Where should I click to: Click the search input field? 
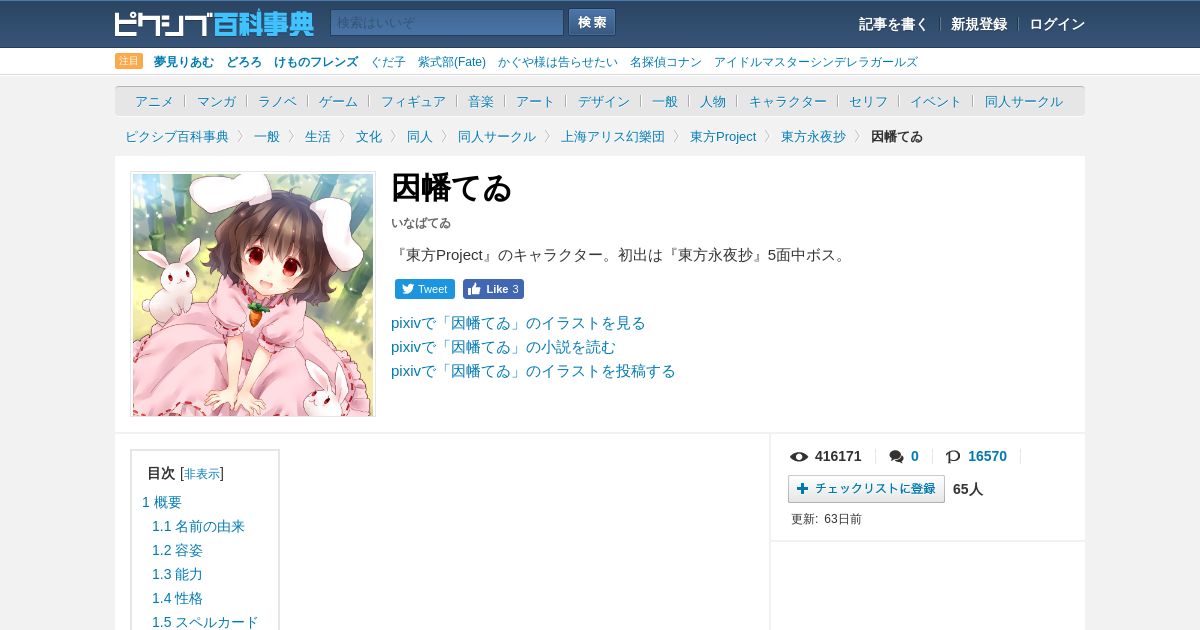pyautogui.click(x=447, y=23)
